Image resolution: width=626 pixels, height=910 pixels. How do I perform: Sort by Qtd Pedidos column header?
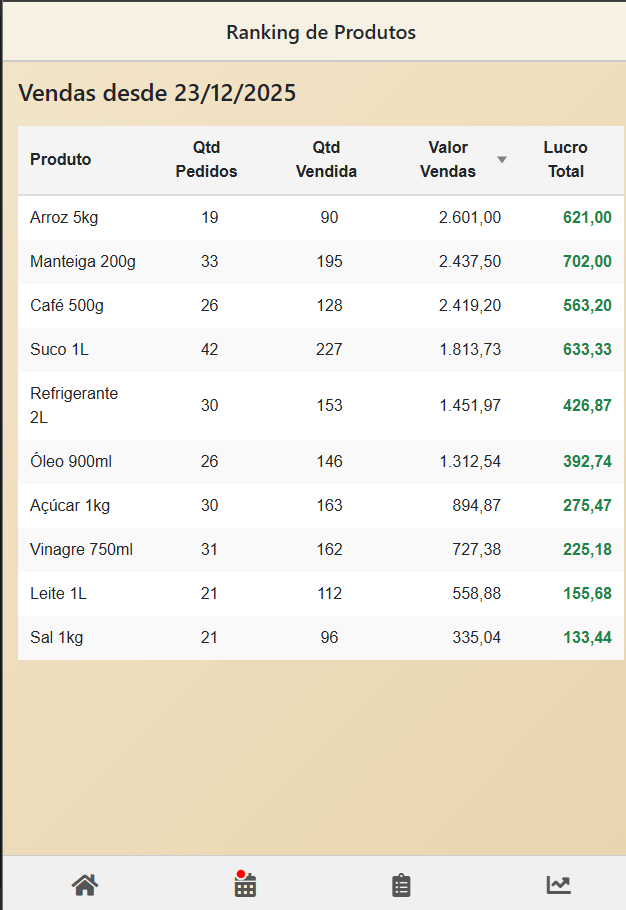(206, 160)
